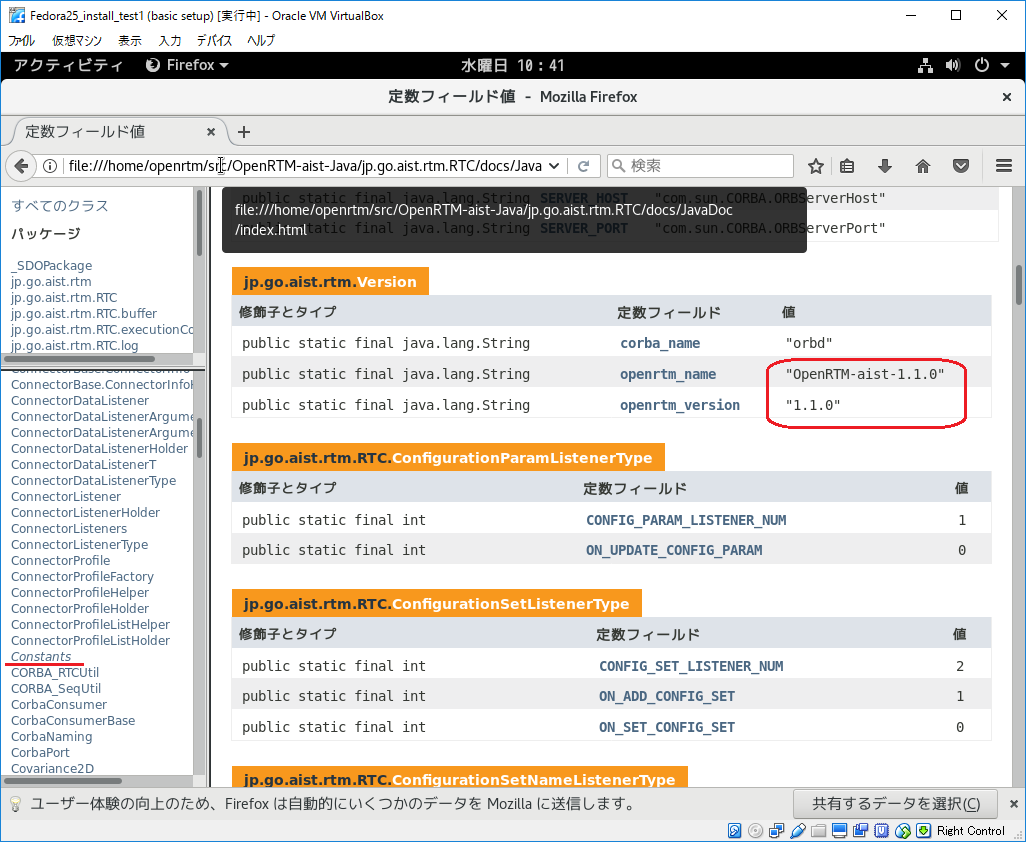Viewport: 1026px width, 842px height.
Task: Open the CONFIG_PARAM_LISTENER_NUM link
Action: (x=686, y=520)
